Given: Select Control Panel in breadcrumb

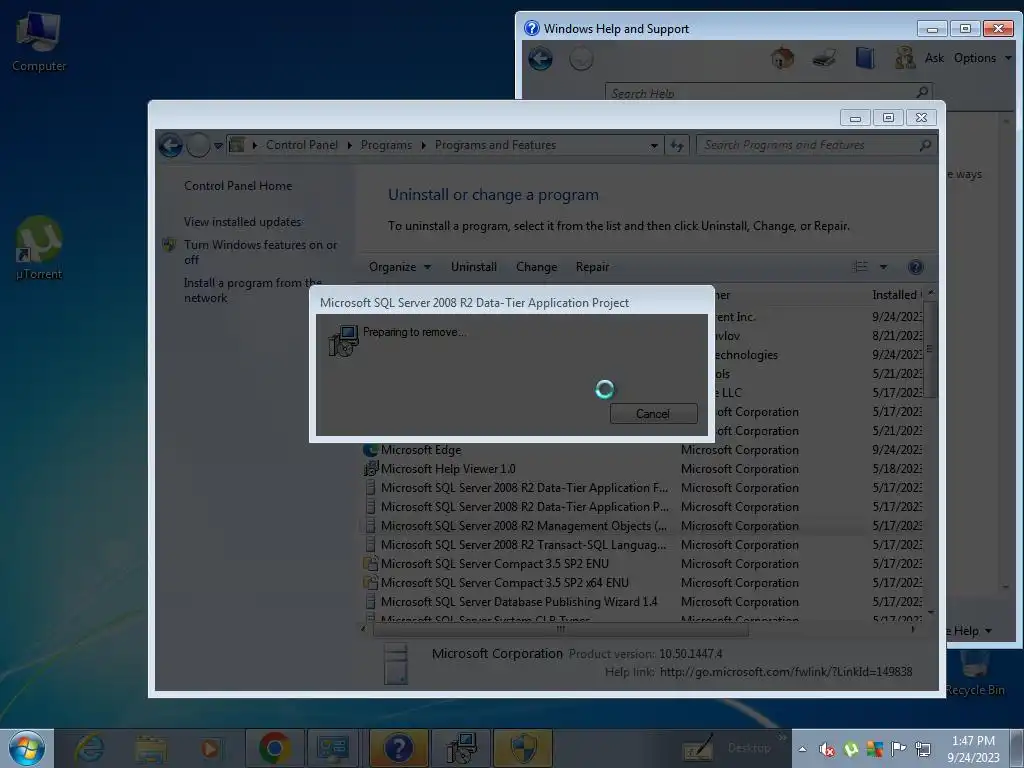Looking at the screenshot, I should tap(302, 145).
